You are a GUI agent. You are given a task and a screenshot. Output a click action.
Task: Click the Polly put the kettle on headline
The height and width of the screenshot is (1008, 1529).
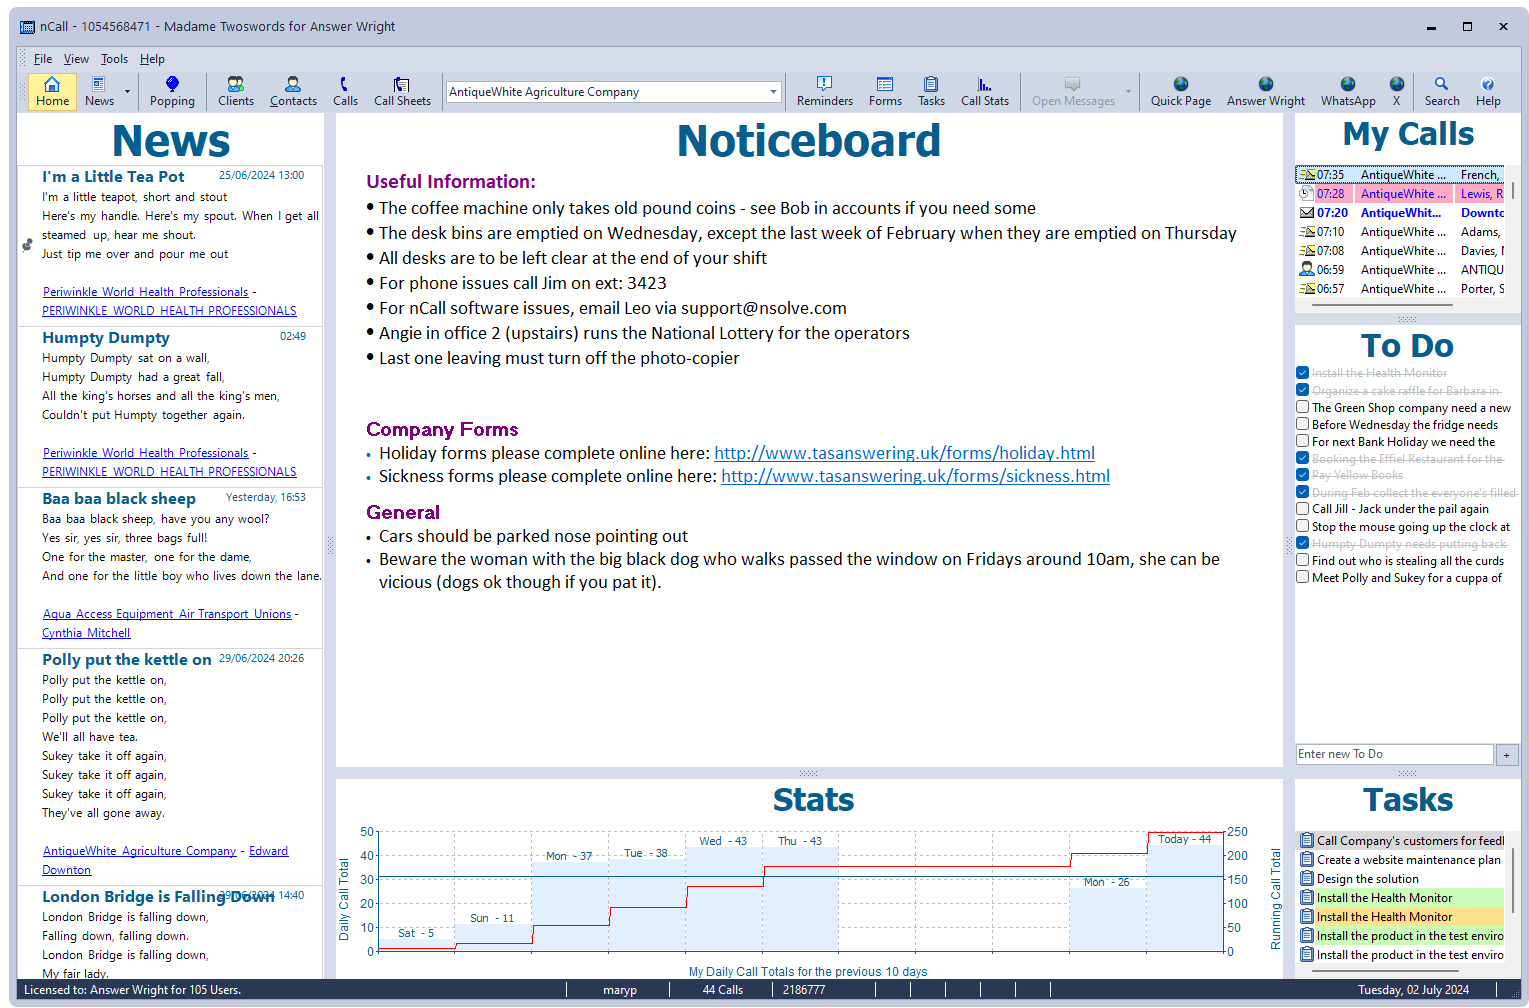(127, 660)
